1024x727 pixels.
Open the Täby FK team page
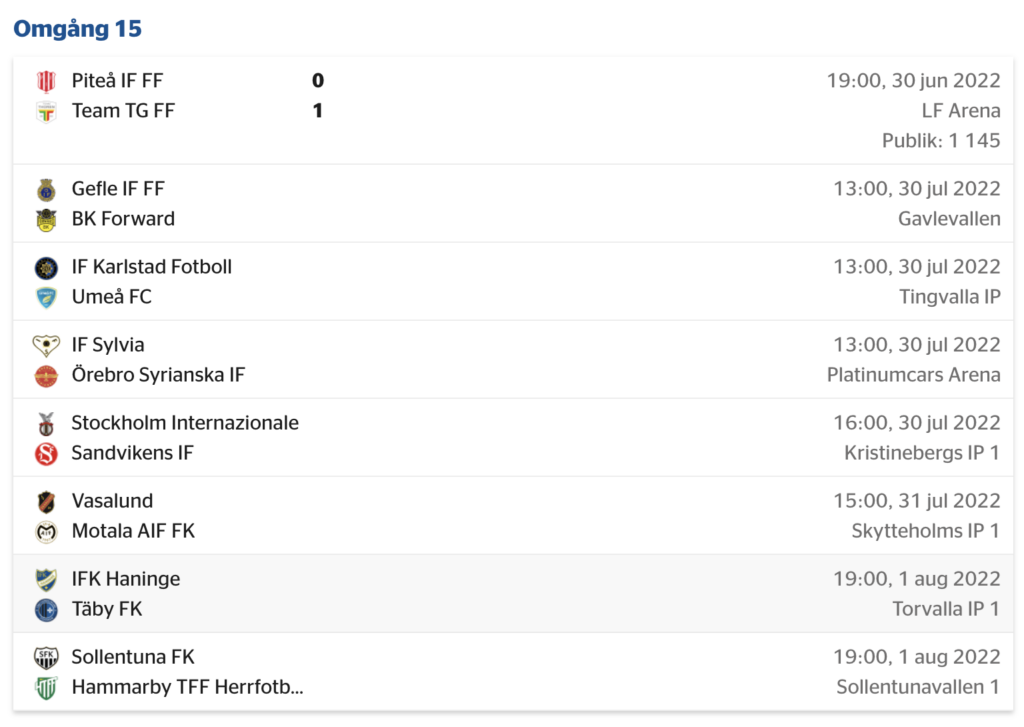click(x=107, y=609)
